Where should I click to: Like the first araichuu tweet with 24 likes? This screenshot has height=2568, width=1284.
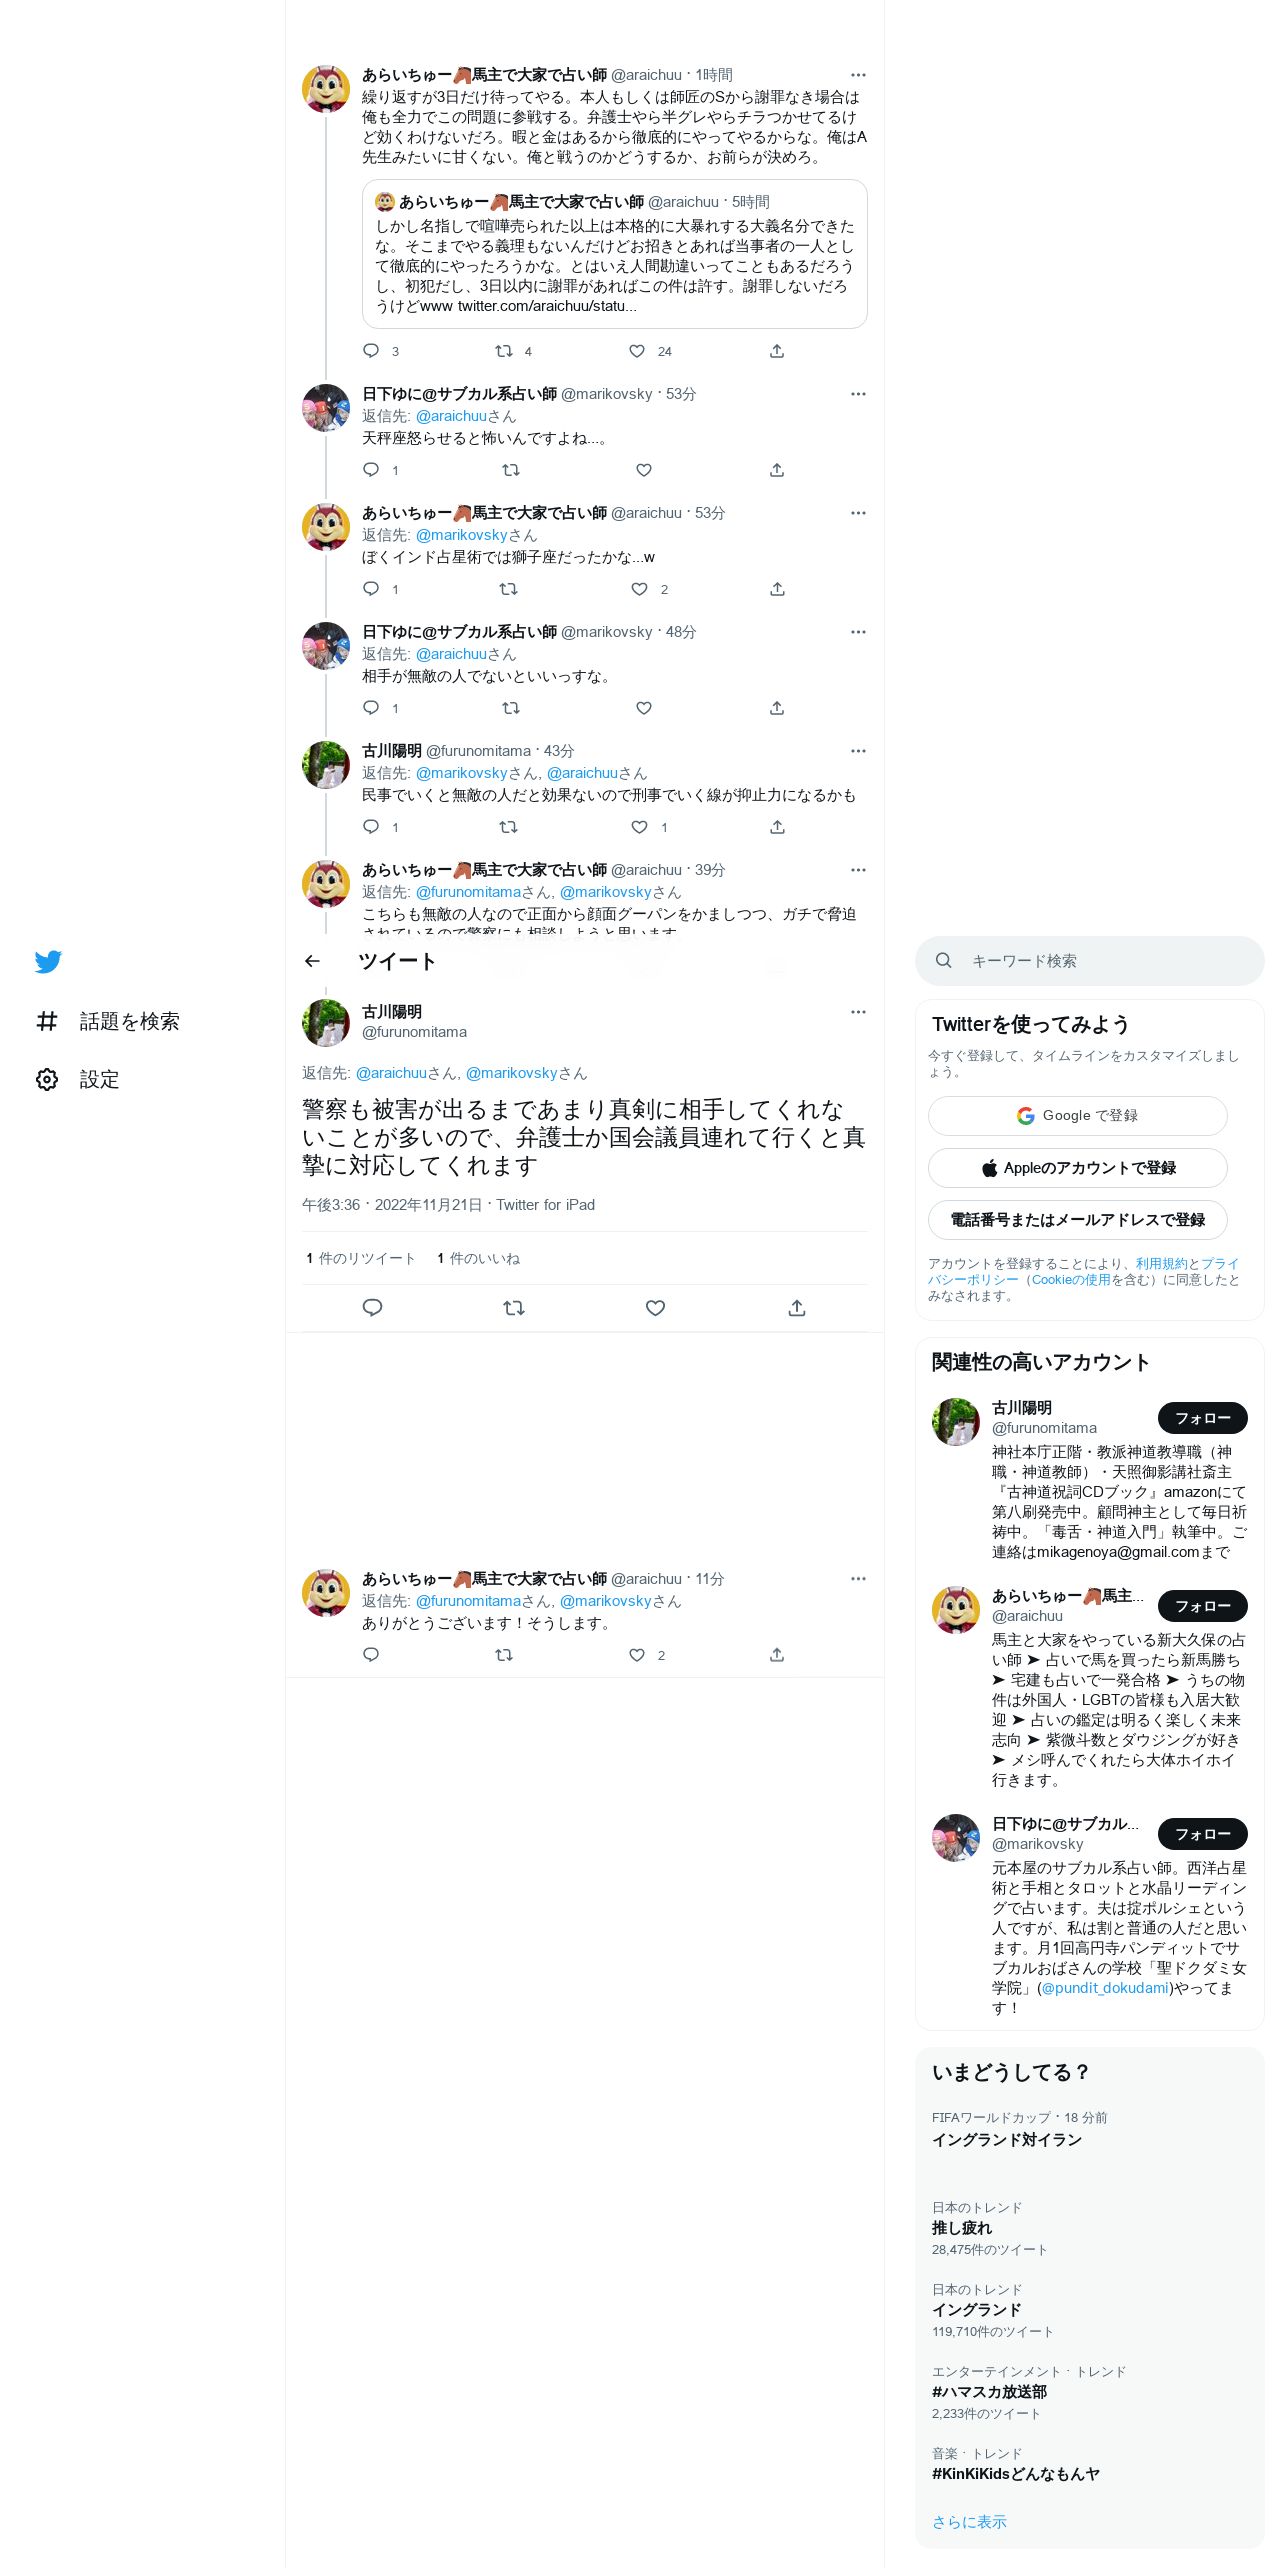coord(637,351)
